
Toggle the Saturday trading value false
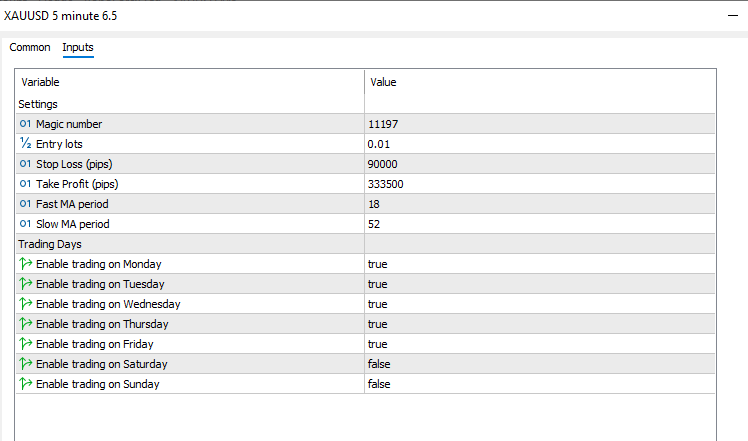(x=379, y=364)
